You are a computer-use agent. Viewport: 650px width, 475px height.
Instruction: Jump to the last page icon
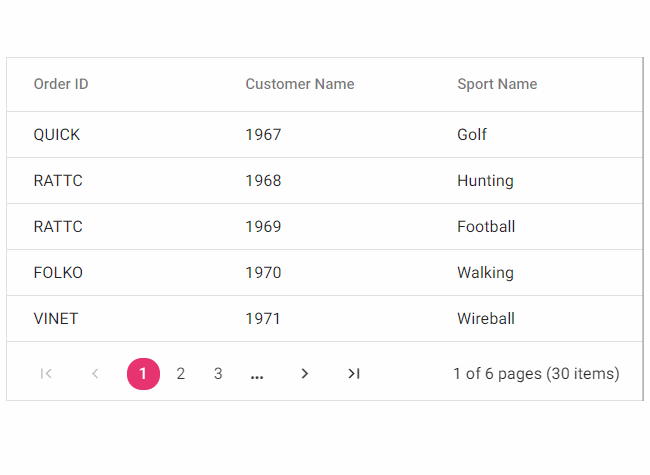click(x=353, y=374)
